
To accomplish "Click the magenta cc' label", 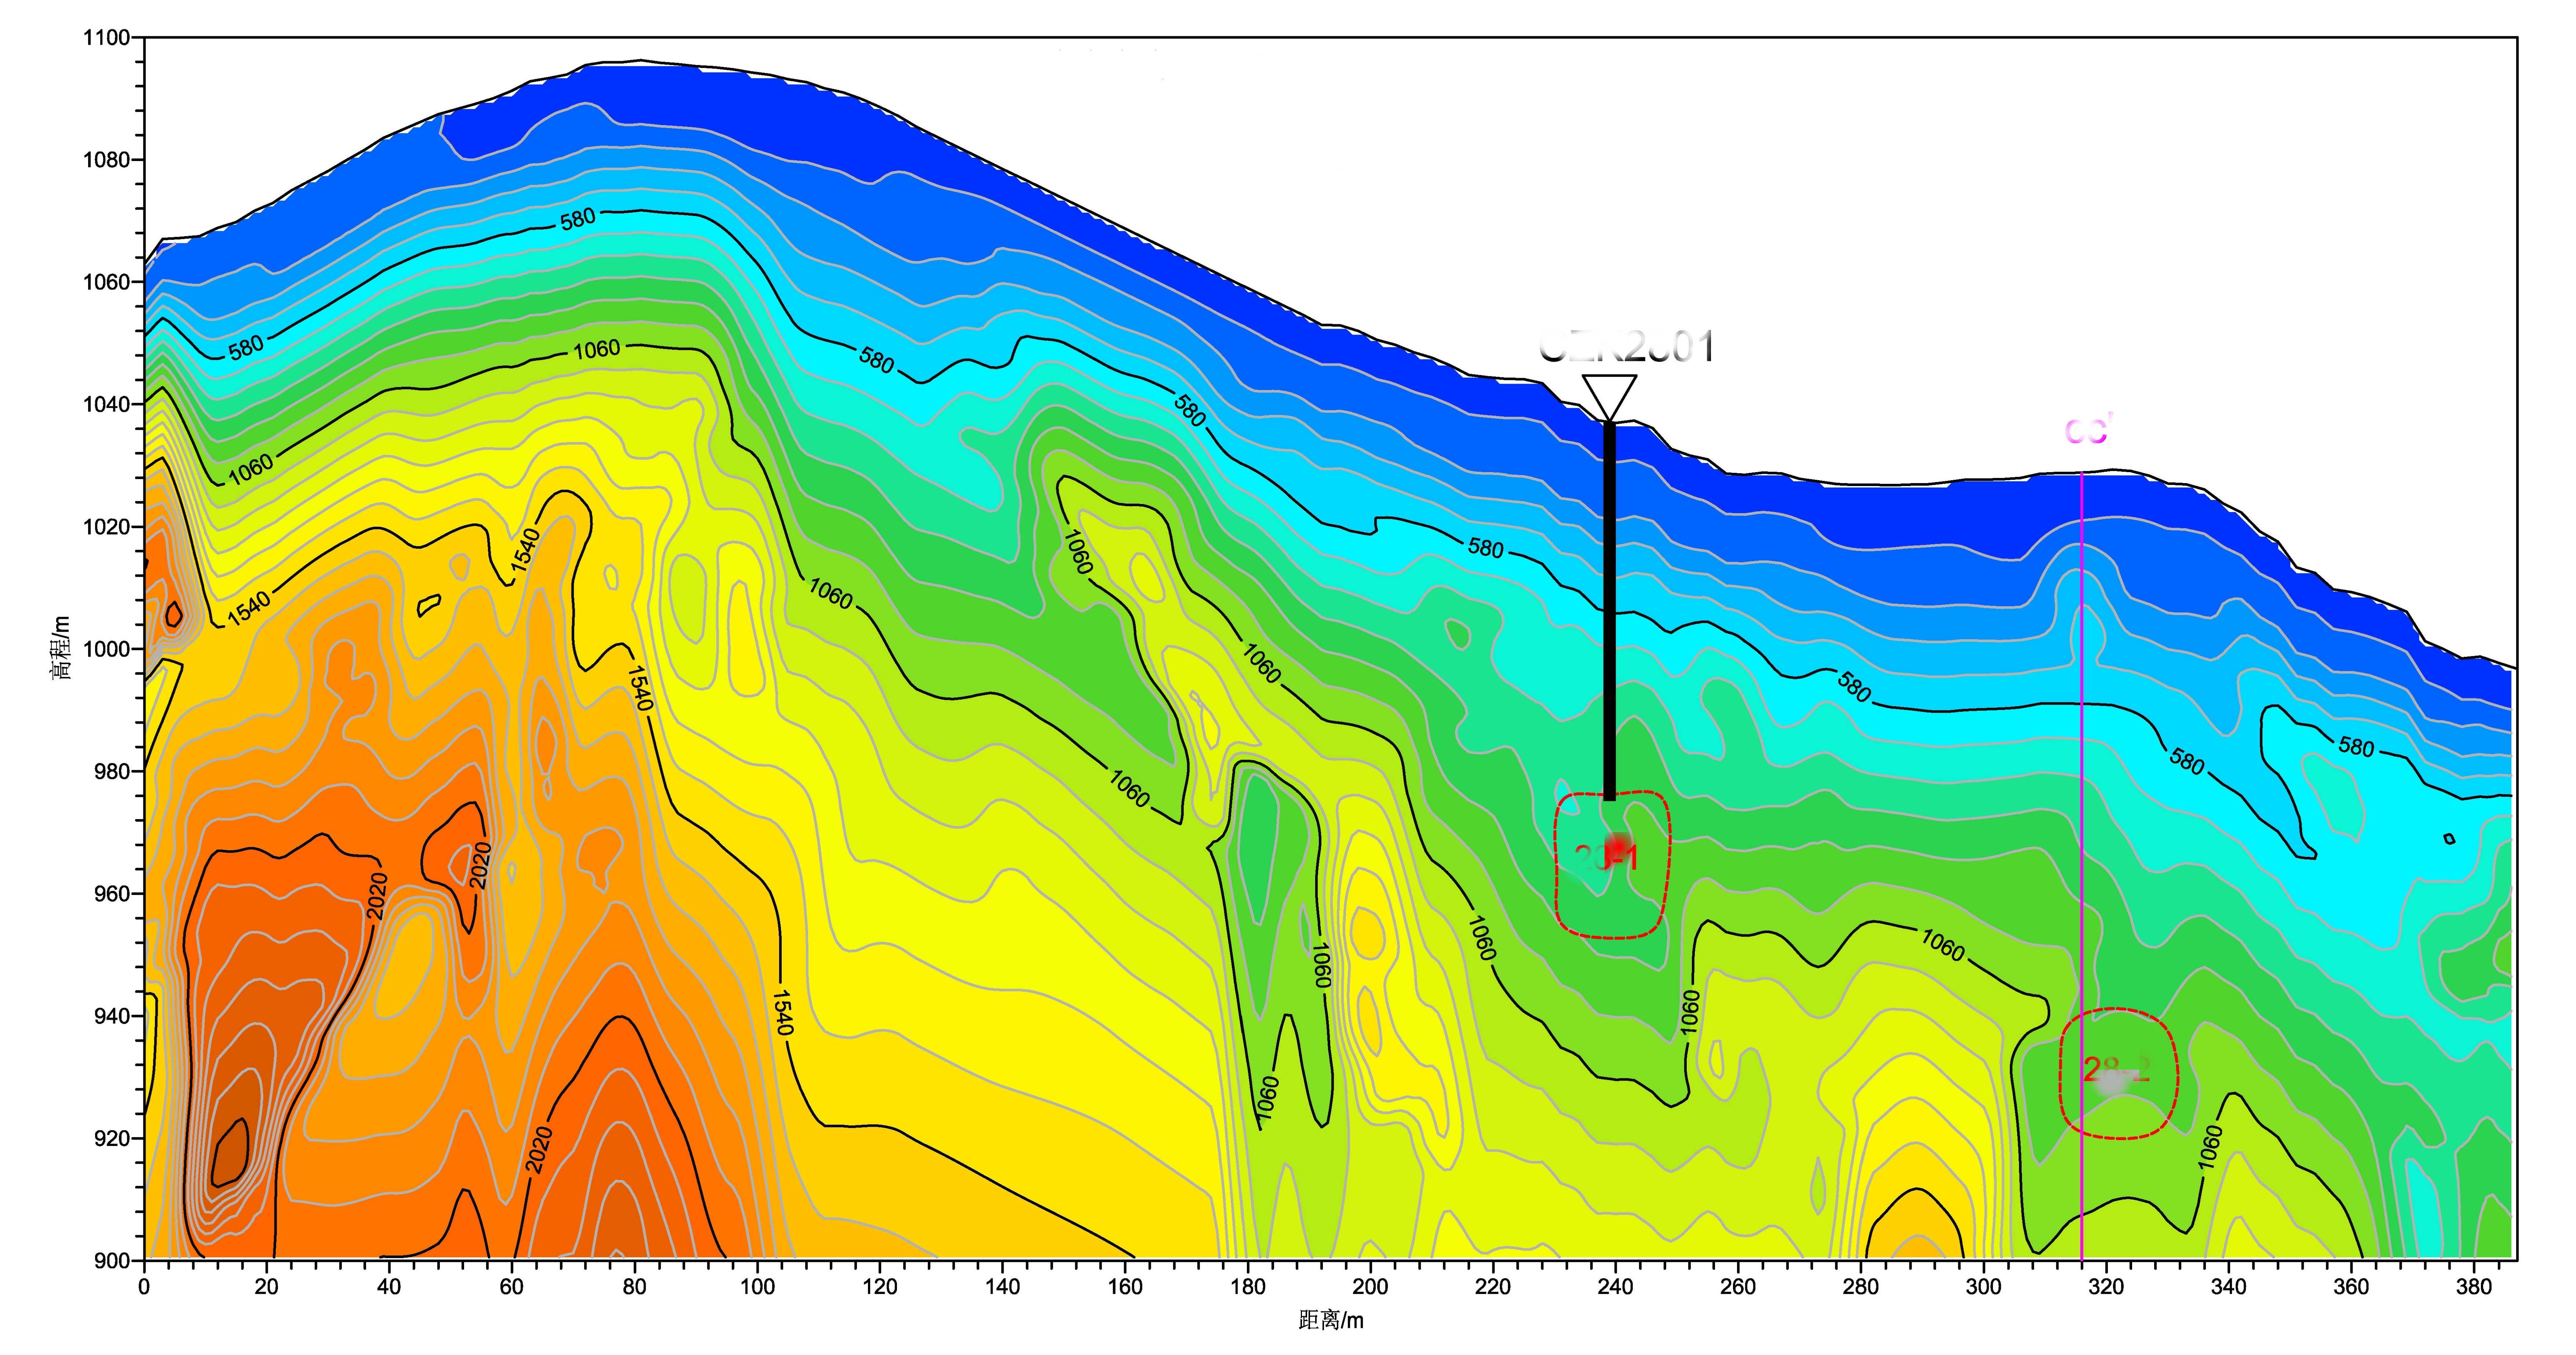I will point(2088,430).
